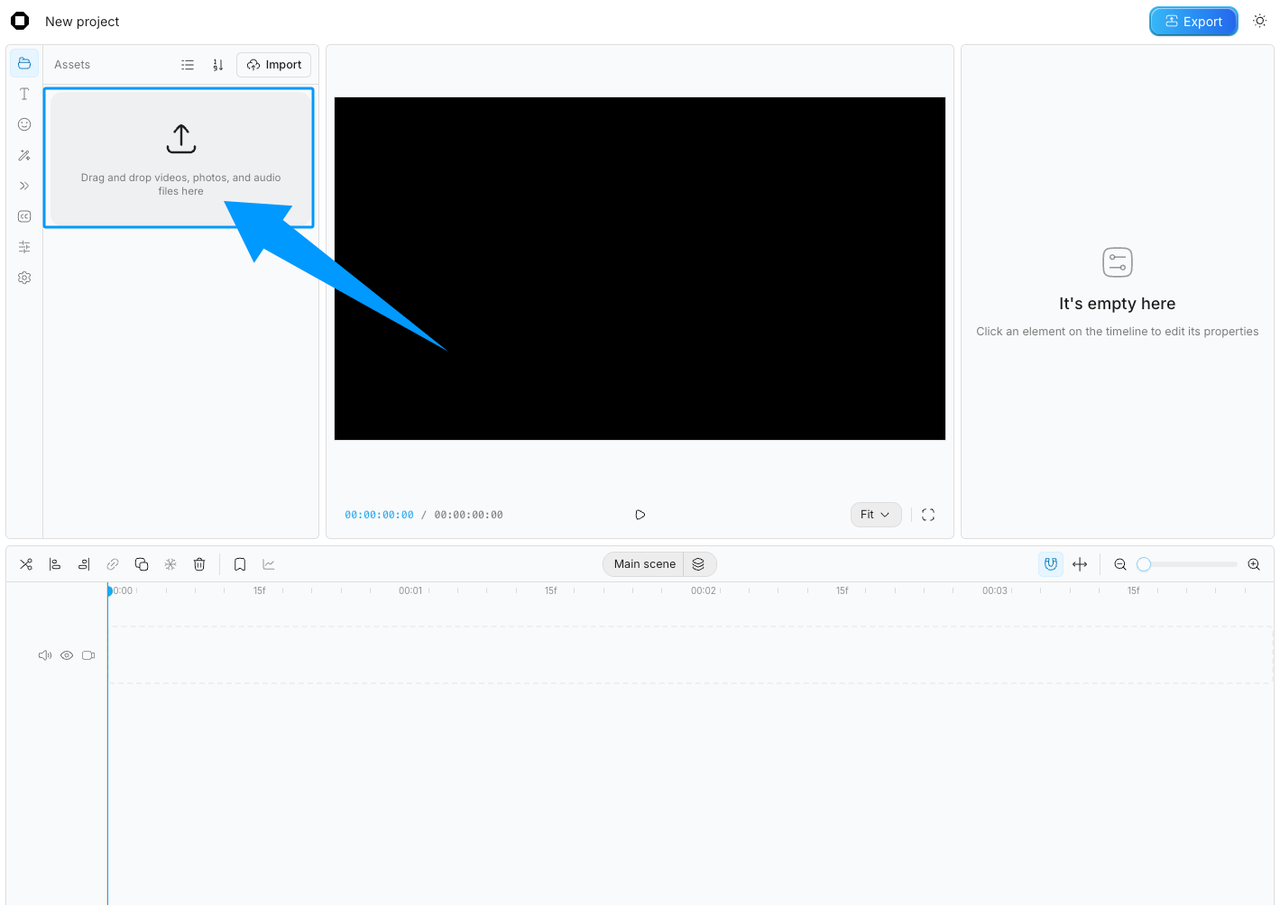The image size is (1280, 905).
Task: Click the Export button
Action: (1193, 21)
